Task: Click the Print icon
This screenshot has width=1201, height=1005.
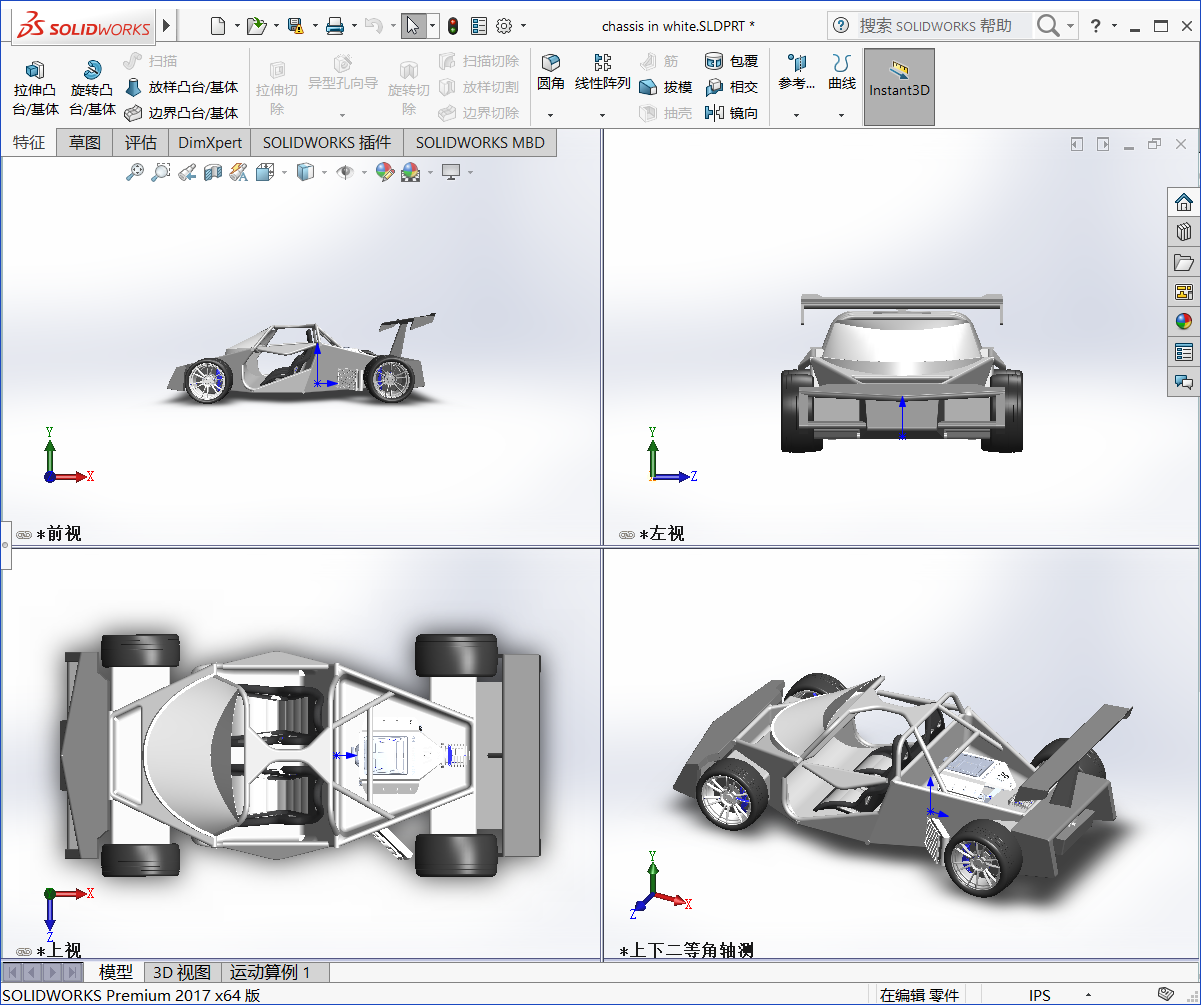Action: pyautogui.click(x=335, y=26)
